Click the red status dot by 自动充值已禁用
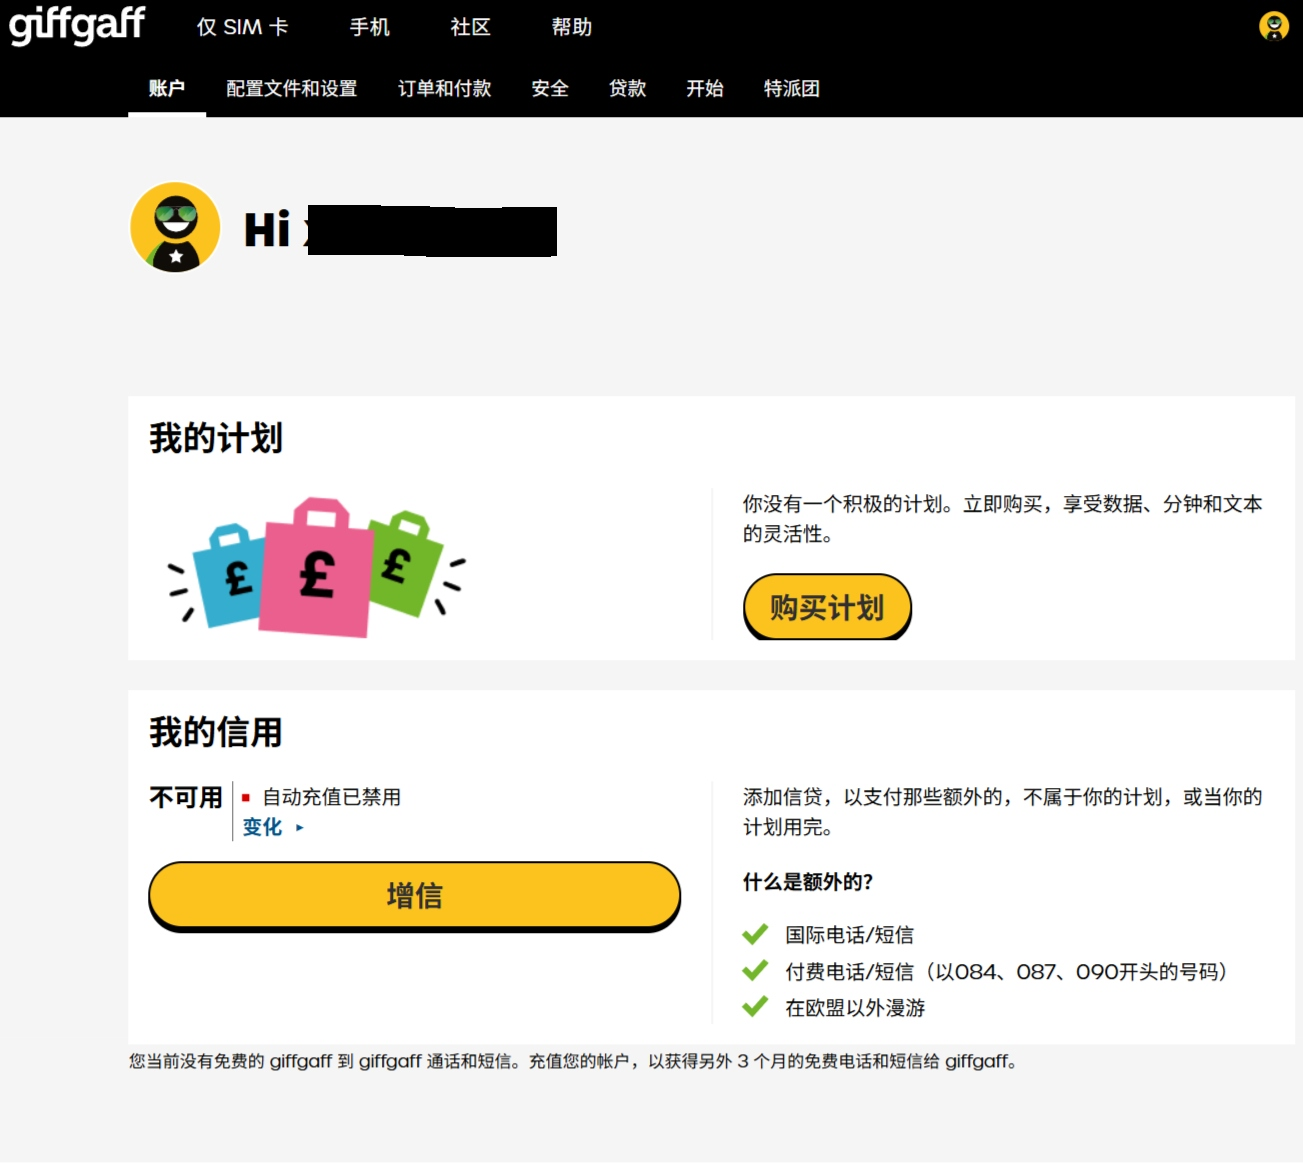The width and height of the screenshot is (1303, 1163). pos(246,798)
